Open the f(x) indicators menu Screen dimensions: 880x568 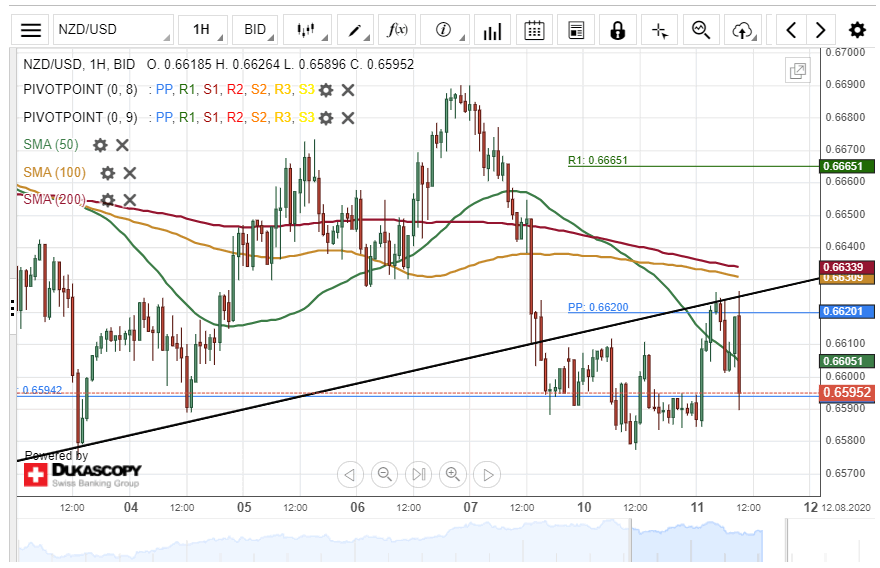397,30
